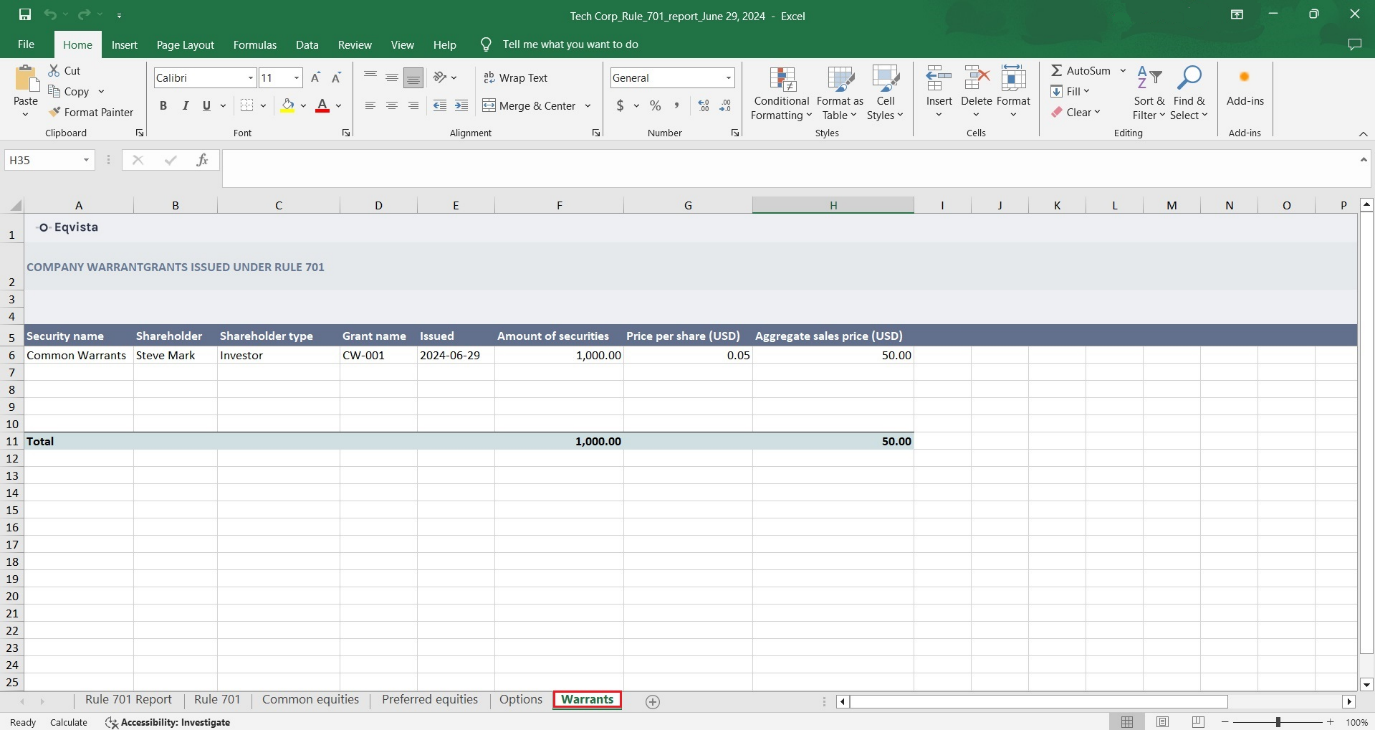Image resolution: width=1375 pixels, height=730 pixels.
Task: Expand the General number format dropdown
Action: point(728,78)
